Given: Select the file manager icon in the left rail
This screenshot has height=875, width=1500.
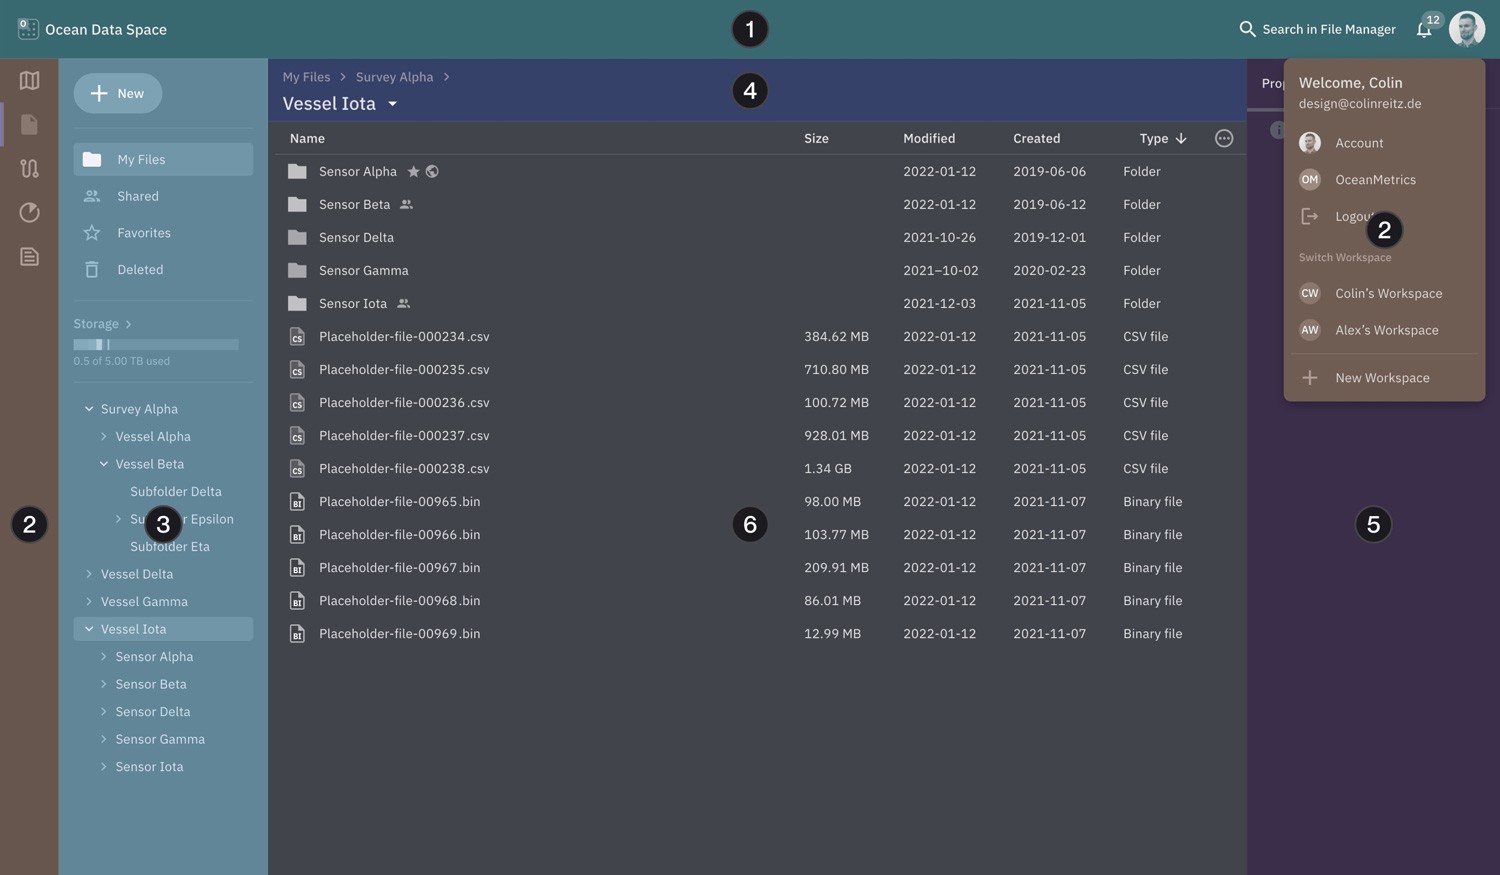Looking at the screenshot, I should tap(29, 124).
